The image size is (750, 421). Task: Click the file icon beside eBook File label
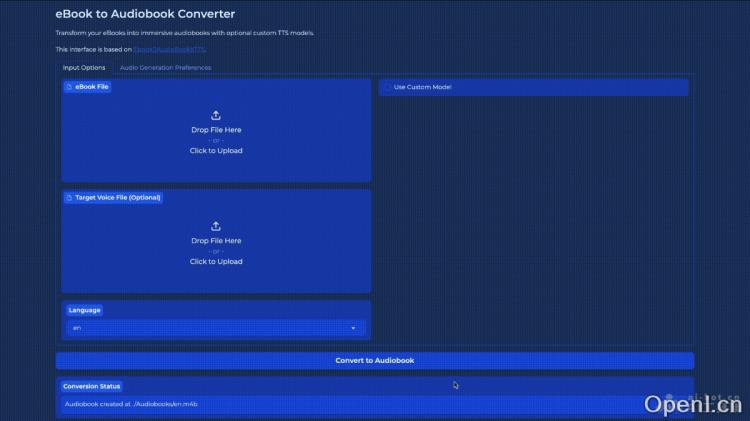click(69, 87)
